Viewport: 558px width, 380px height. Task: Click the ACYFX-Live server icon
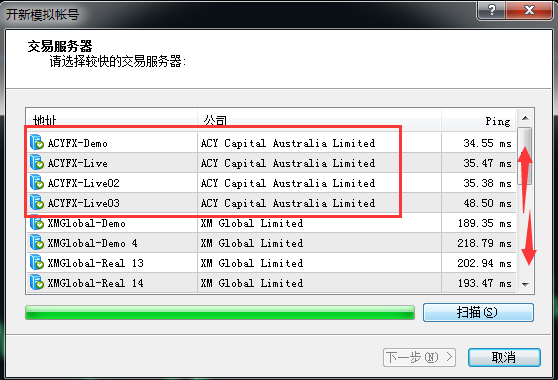pyautogui.click(x=37, y=163)
